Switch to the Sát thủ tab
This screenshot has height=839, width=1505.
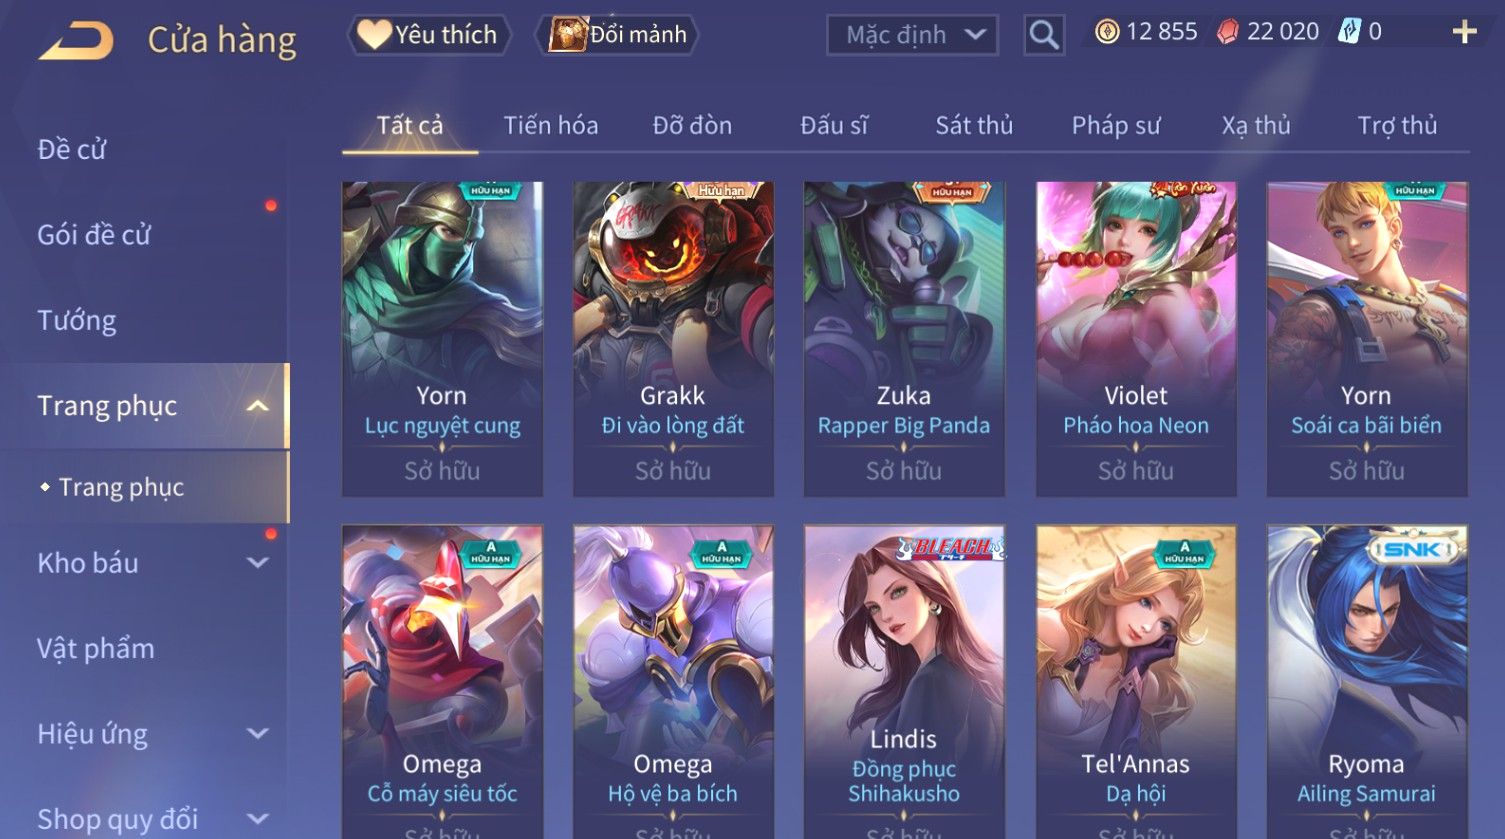pos(974,125)
